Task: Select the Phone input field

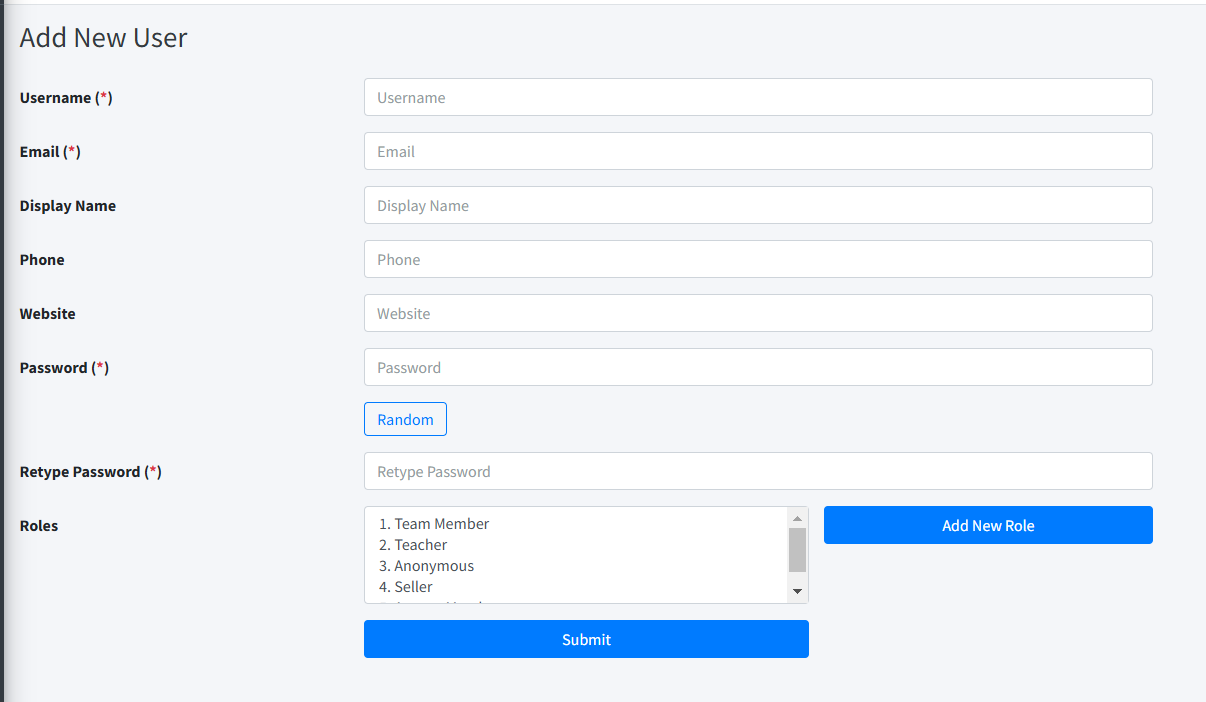Action: 758,259
